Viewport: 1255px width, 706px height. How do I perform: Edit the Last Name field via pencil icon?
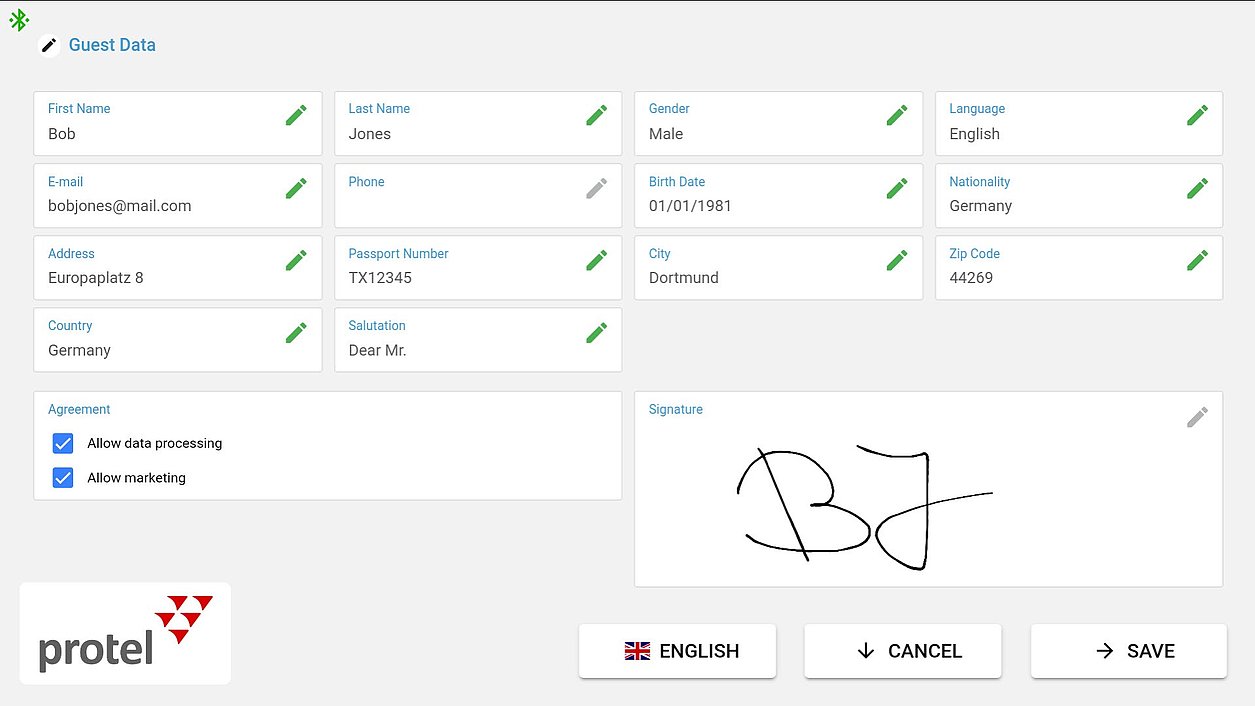597,116
